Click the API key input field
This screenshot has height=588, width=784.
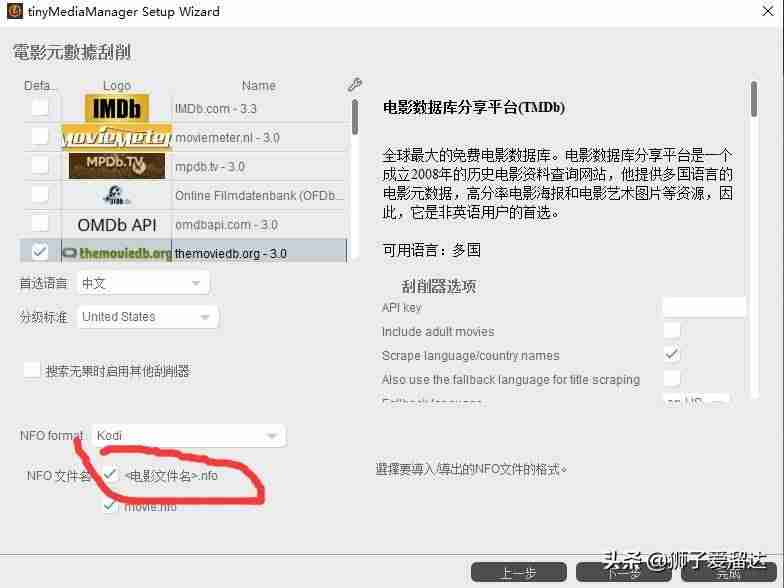[704, 307]
